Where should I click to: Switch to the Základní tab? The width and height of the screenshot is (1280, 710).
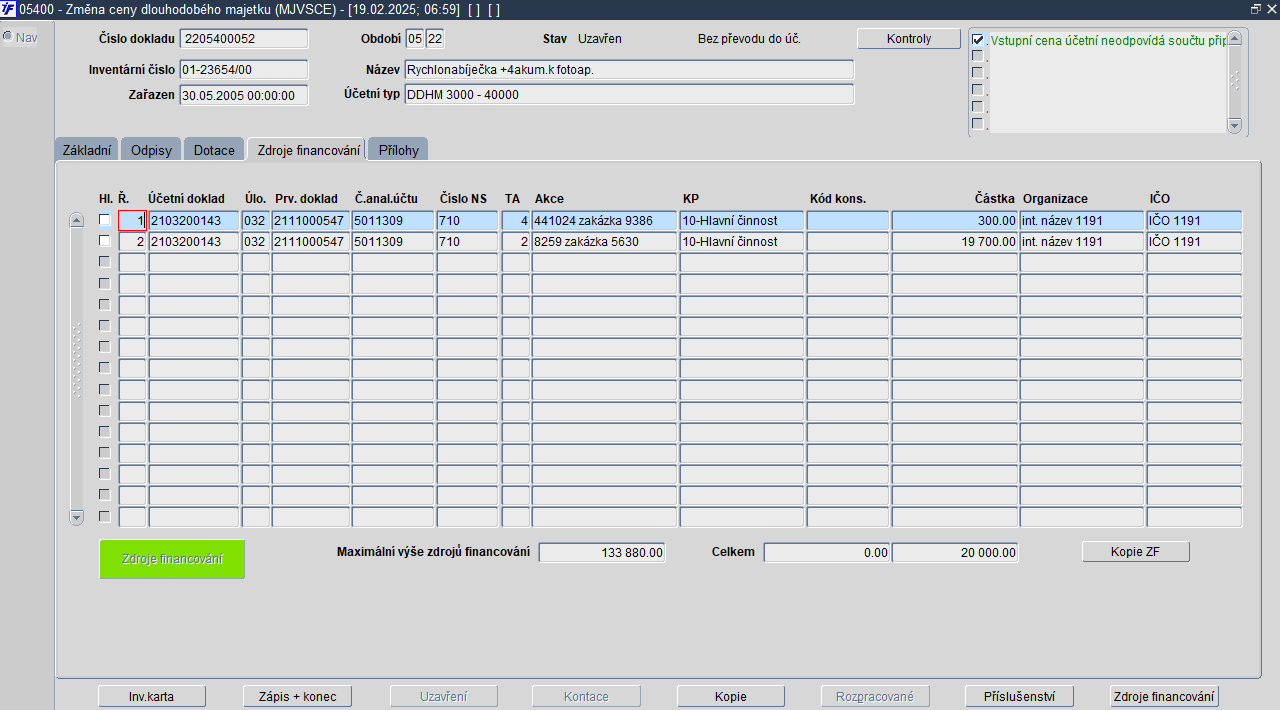tap(87, 150)
